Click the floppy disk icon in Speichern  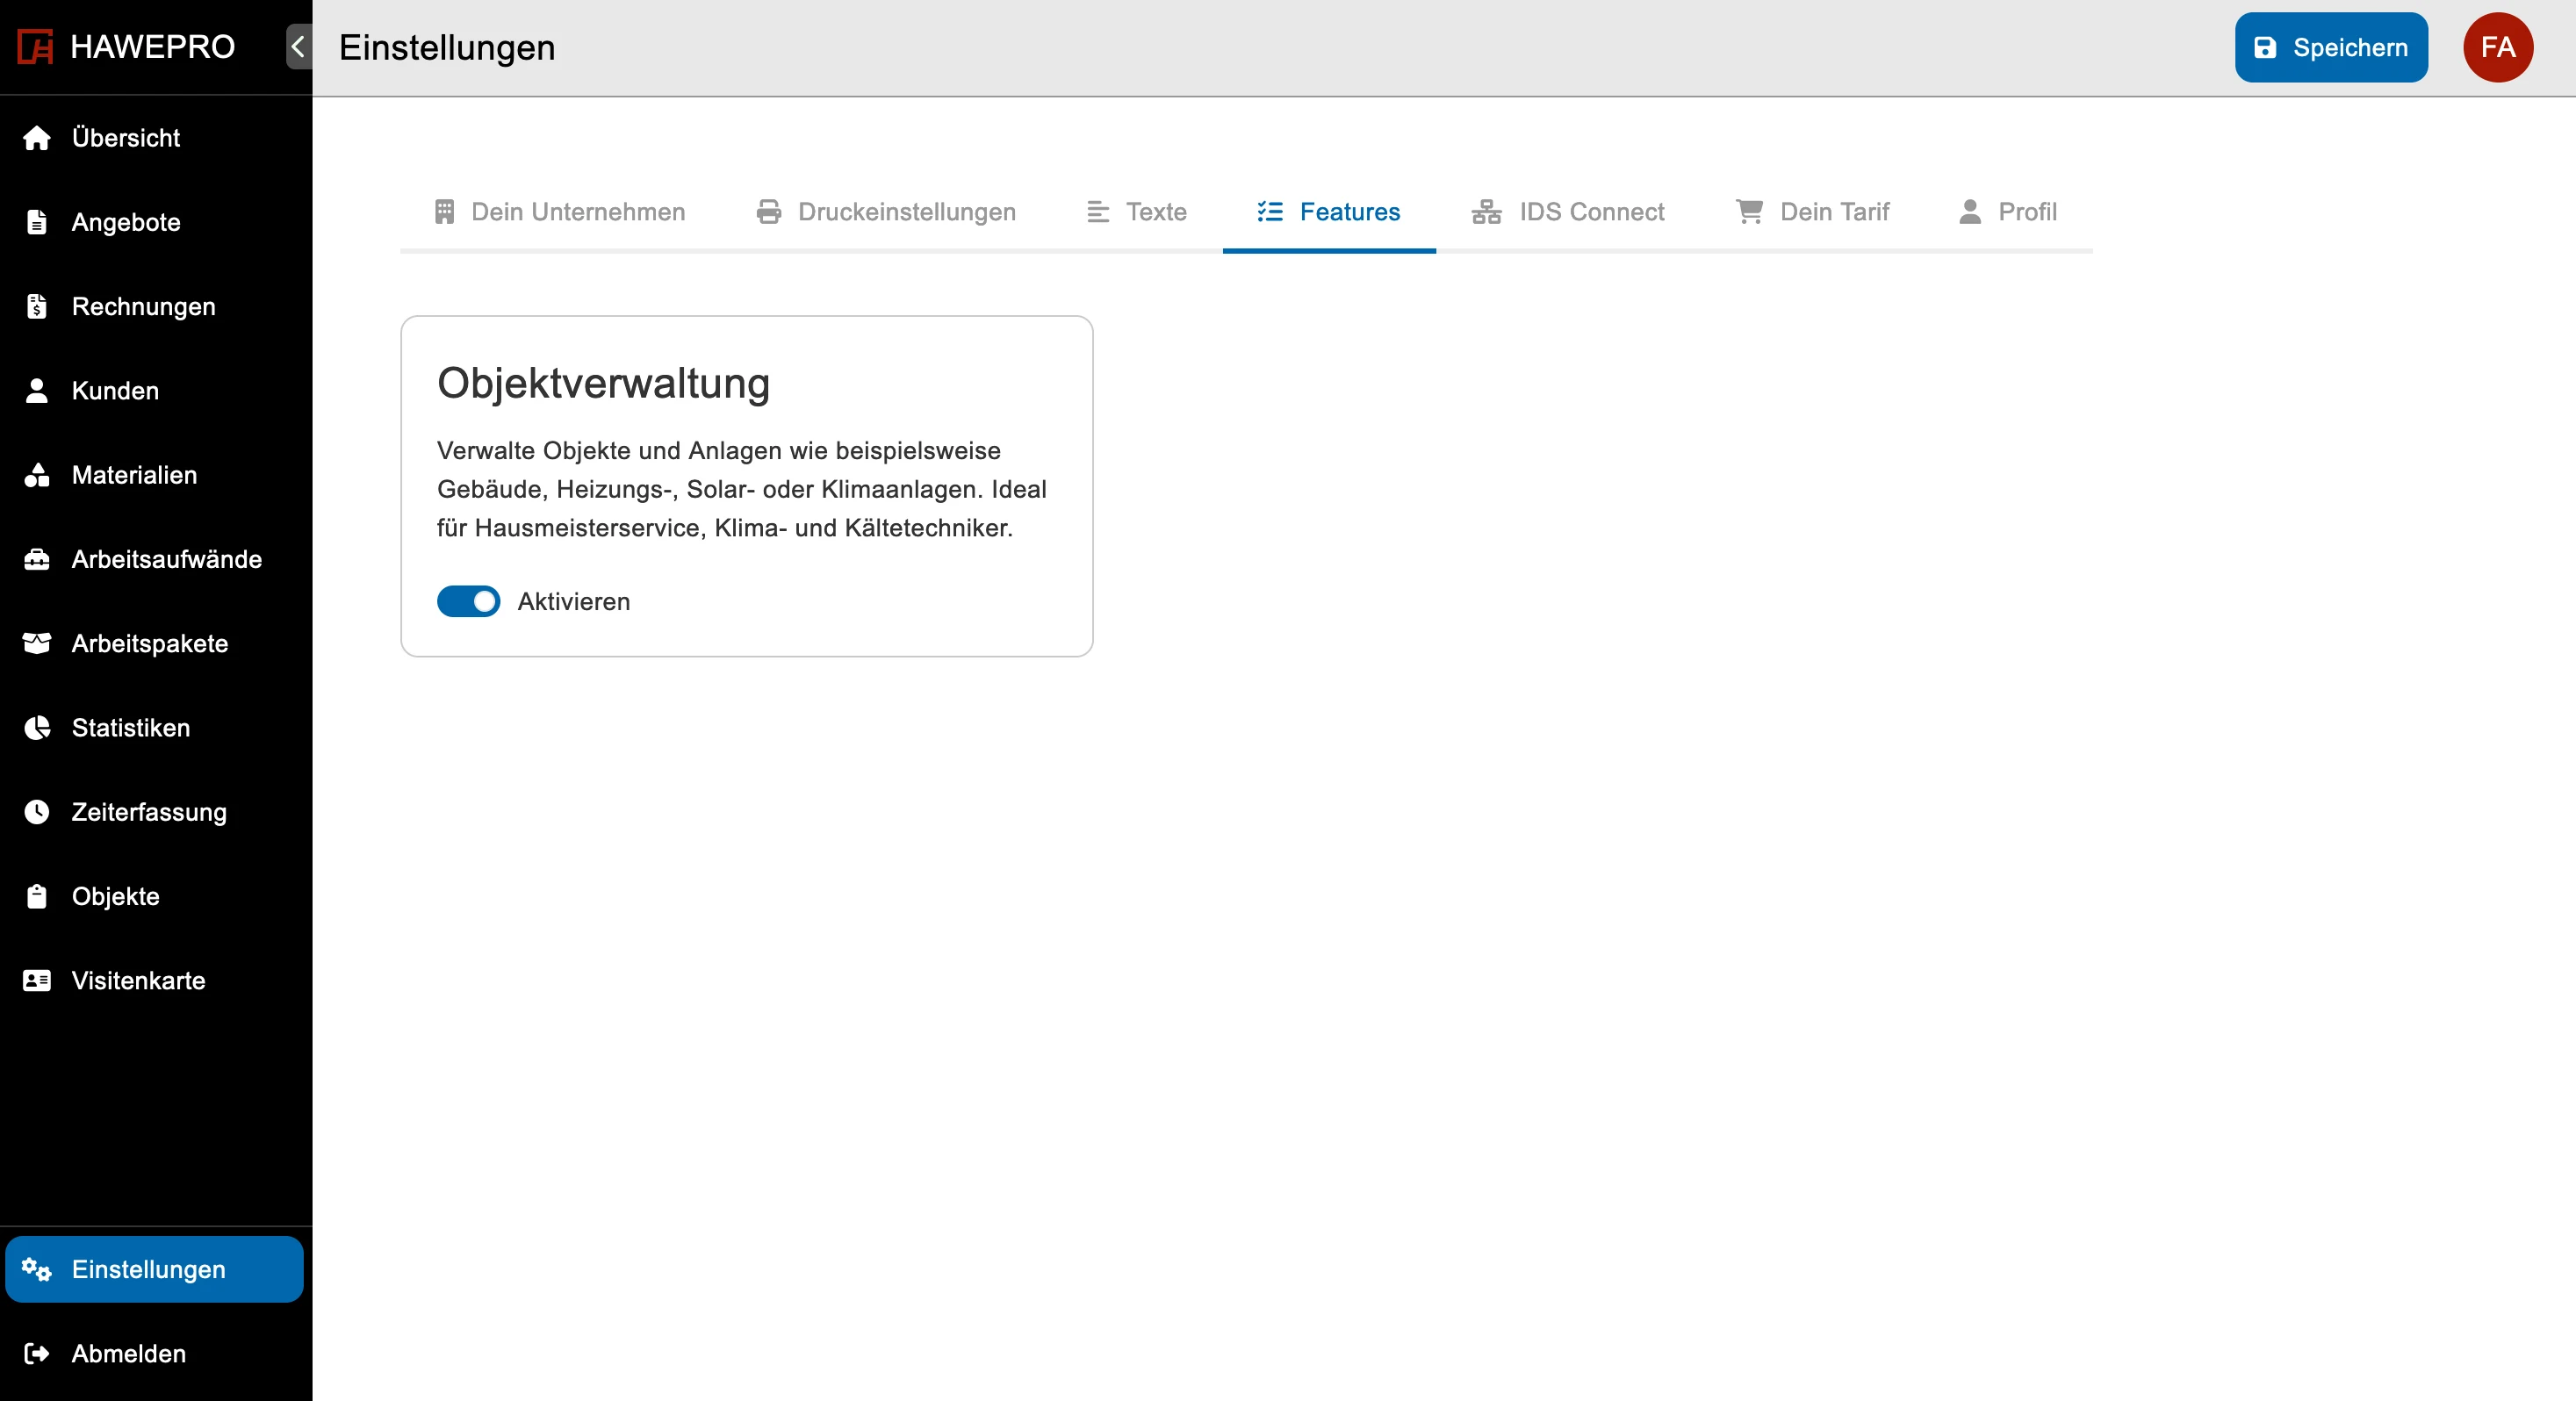[x=2265, y=47]
